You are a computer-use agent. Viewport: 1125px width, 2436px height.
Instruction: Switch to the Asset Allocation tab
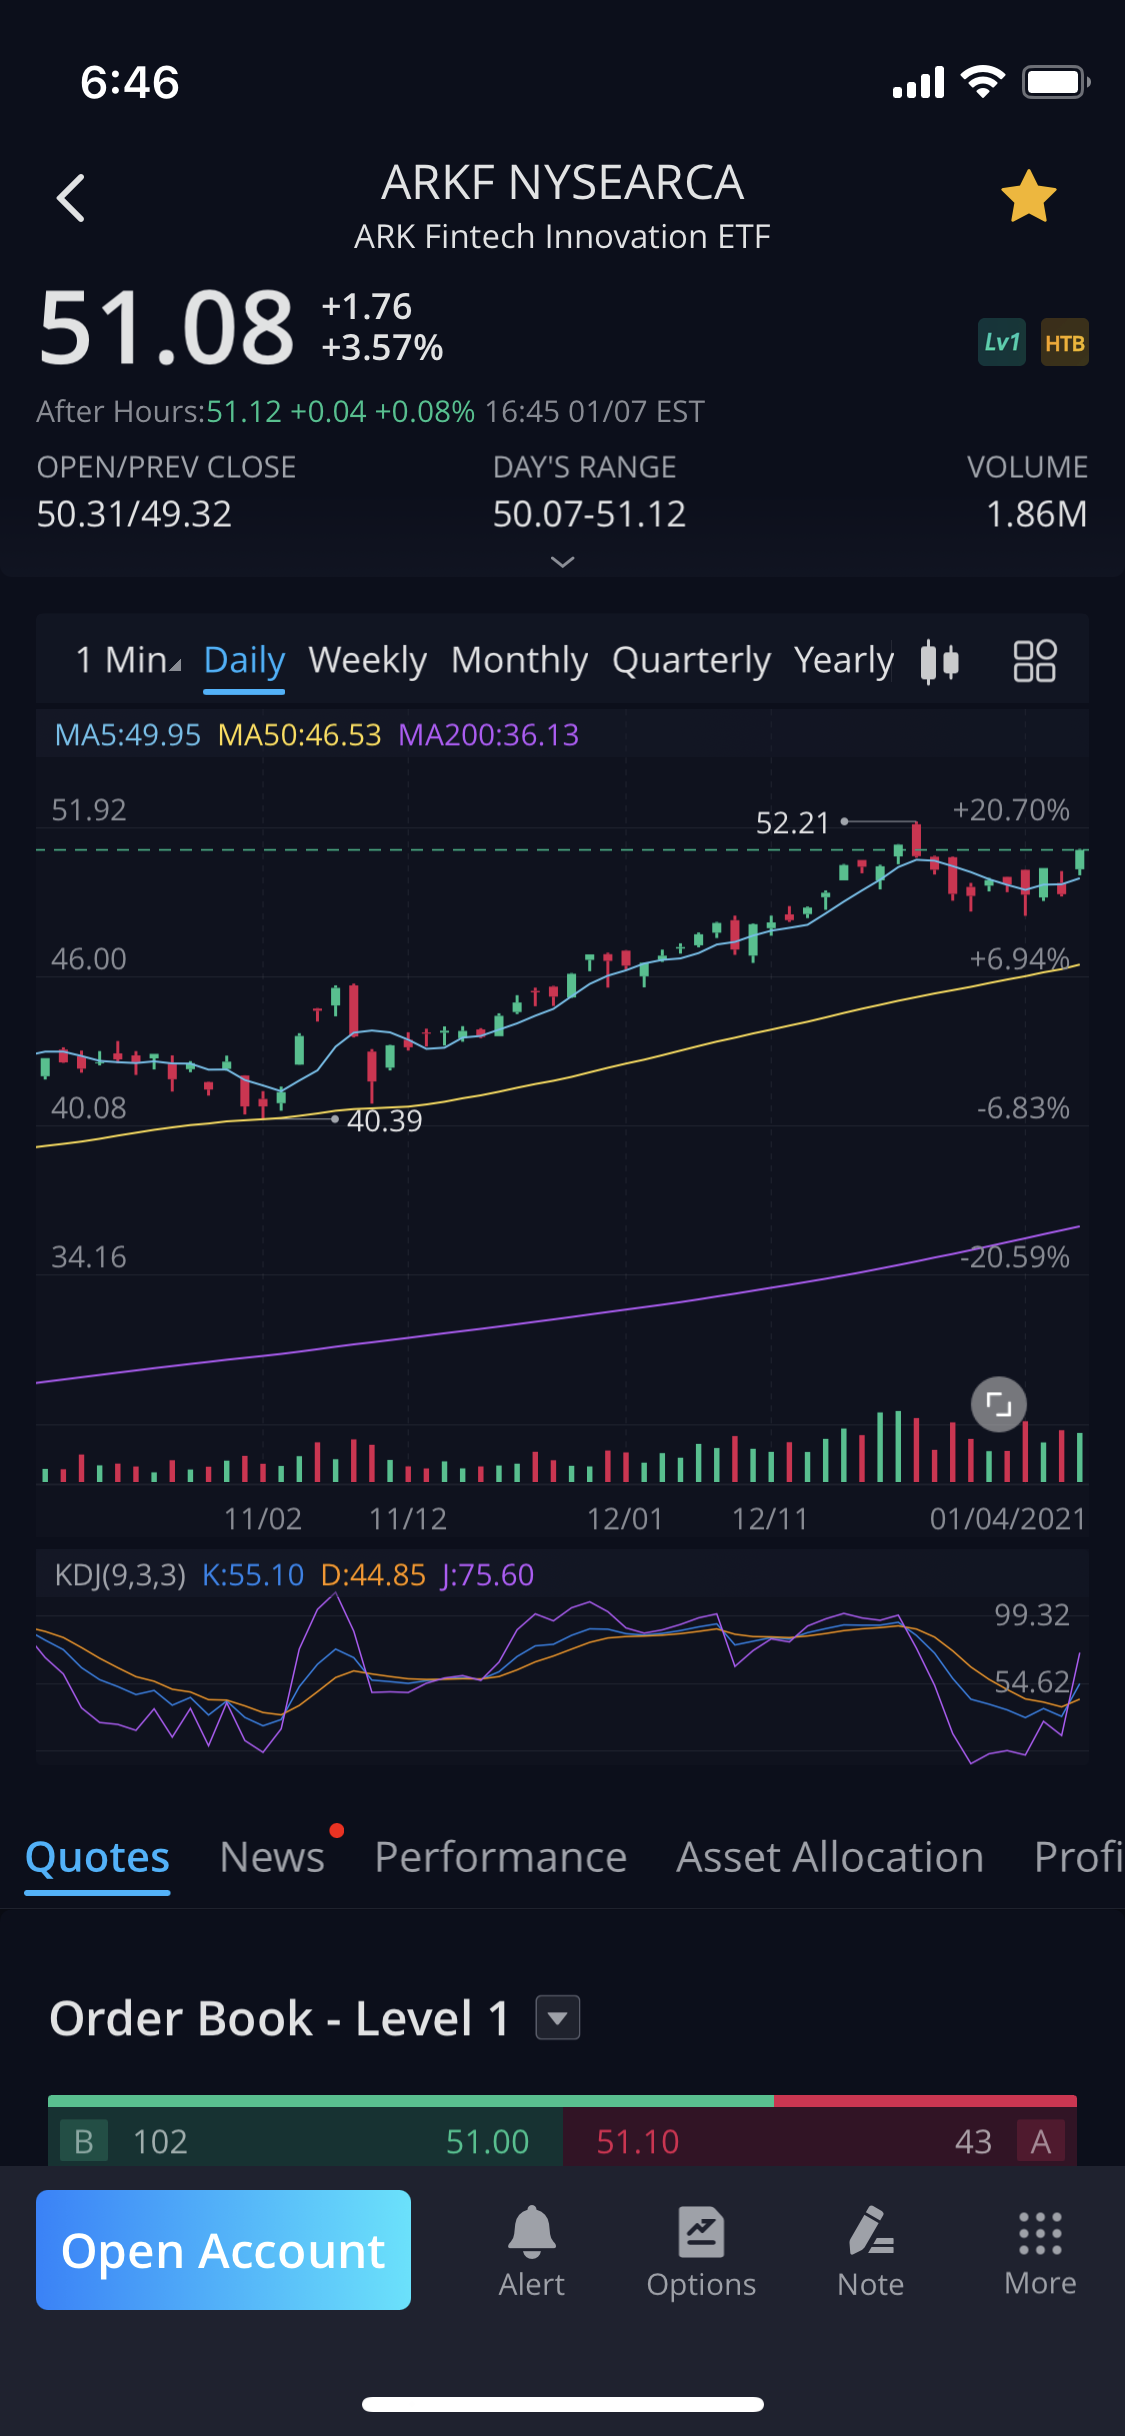pos(829,1857)
